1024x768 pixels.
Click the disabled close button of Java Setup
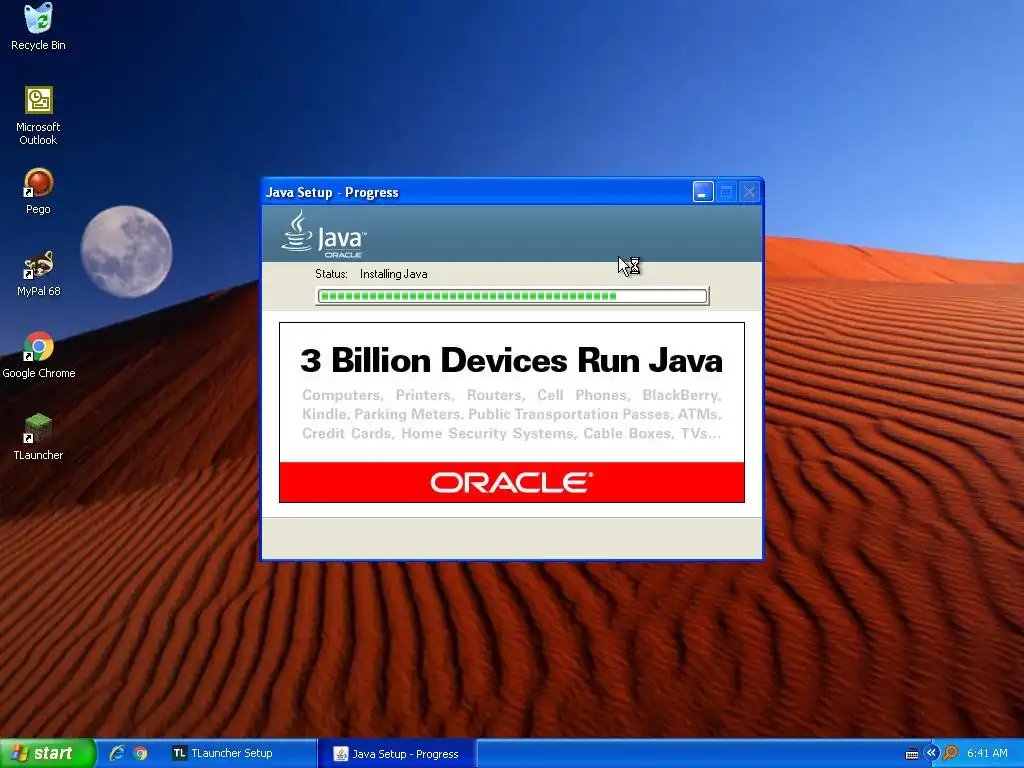(x=749, y=192)
